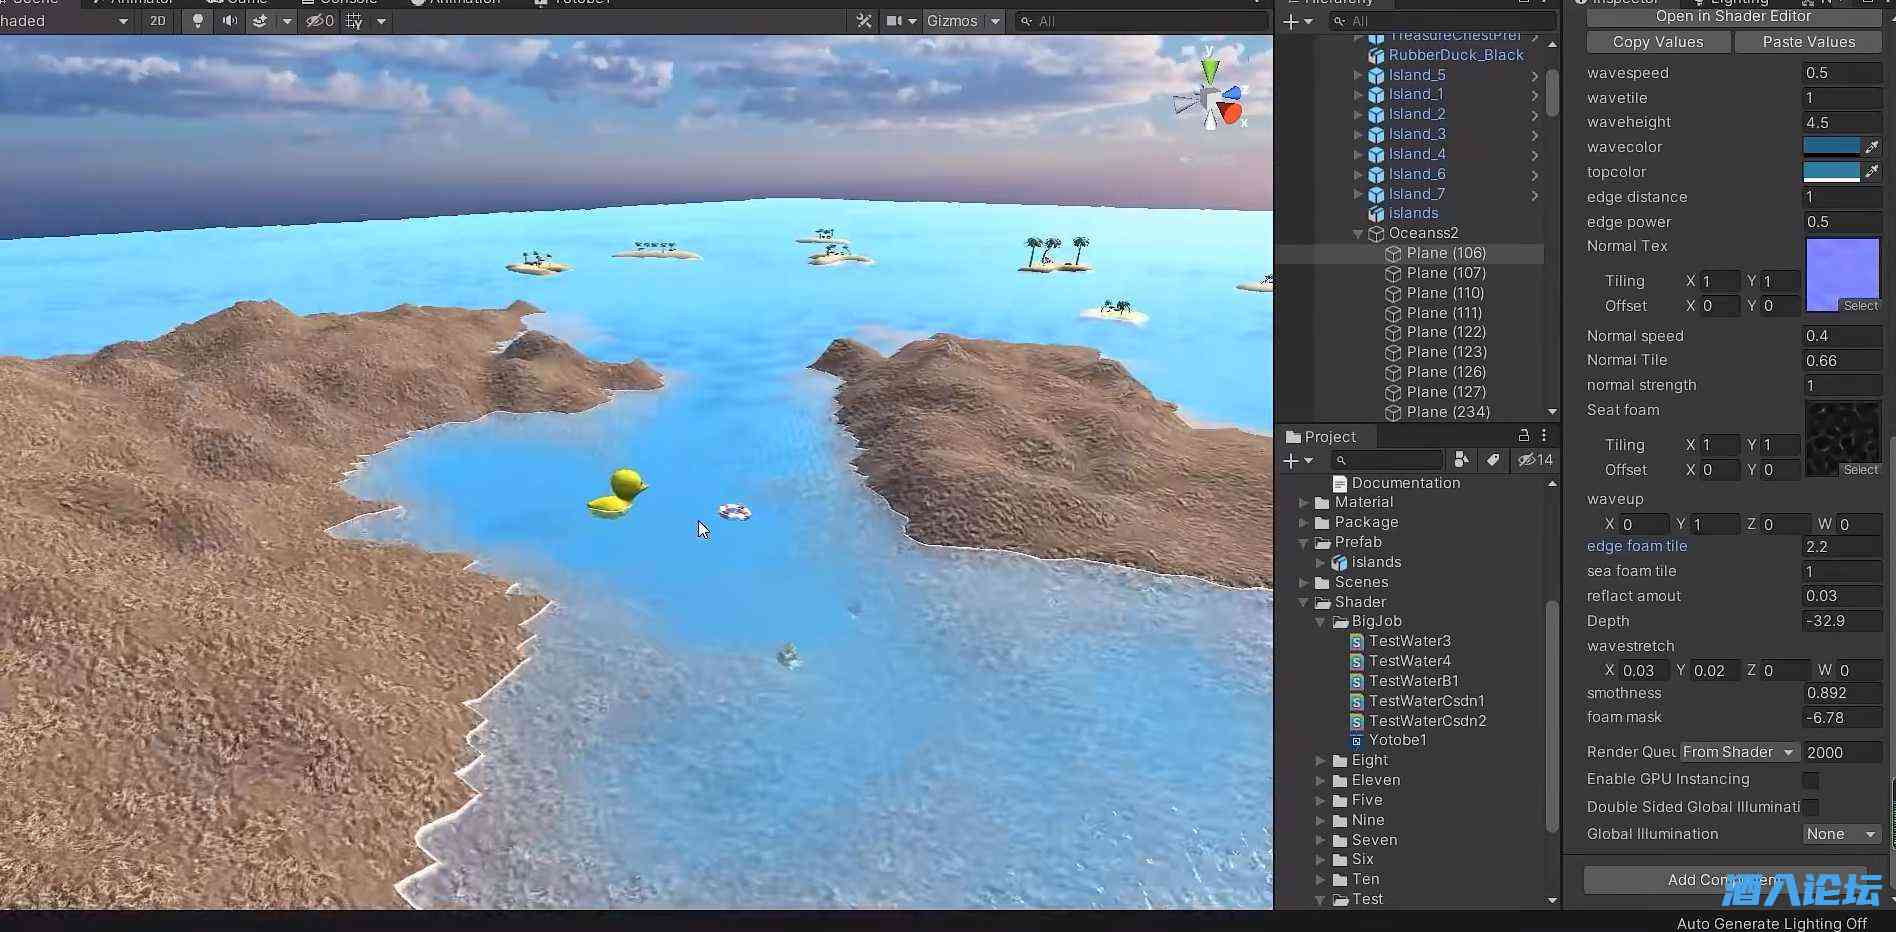Enable GPU Instancing checkbox

click(1810, 780)
